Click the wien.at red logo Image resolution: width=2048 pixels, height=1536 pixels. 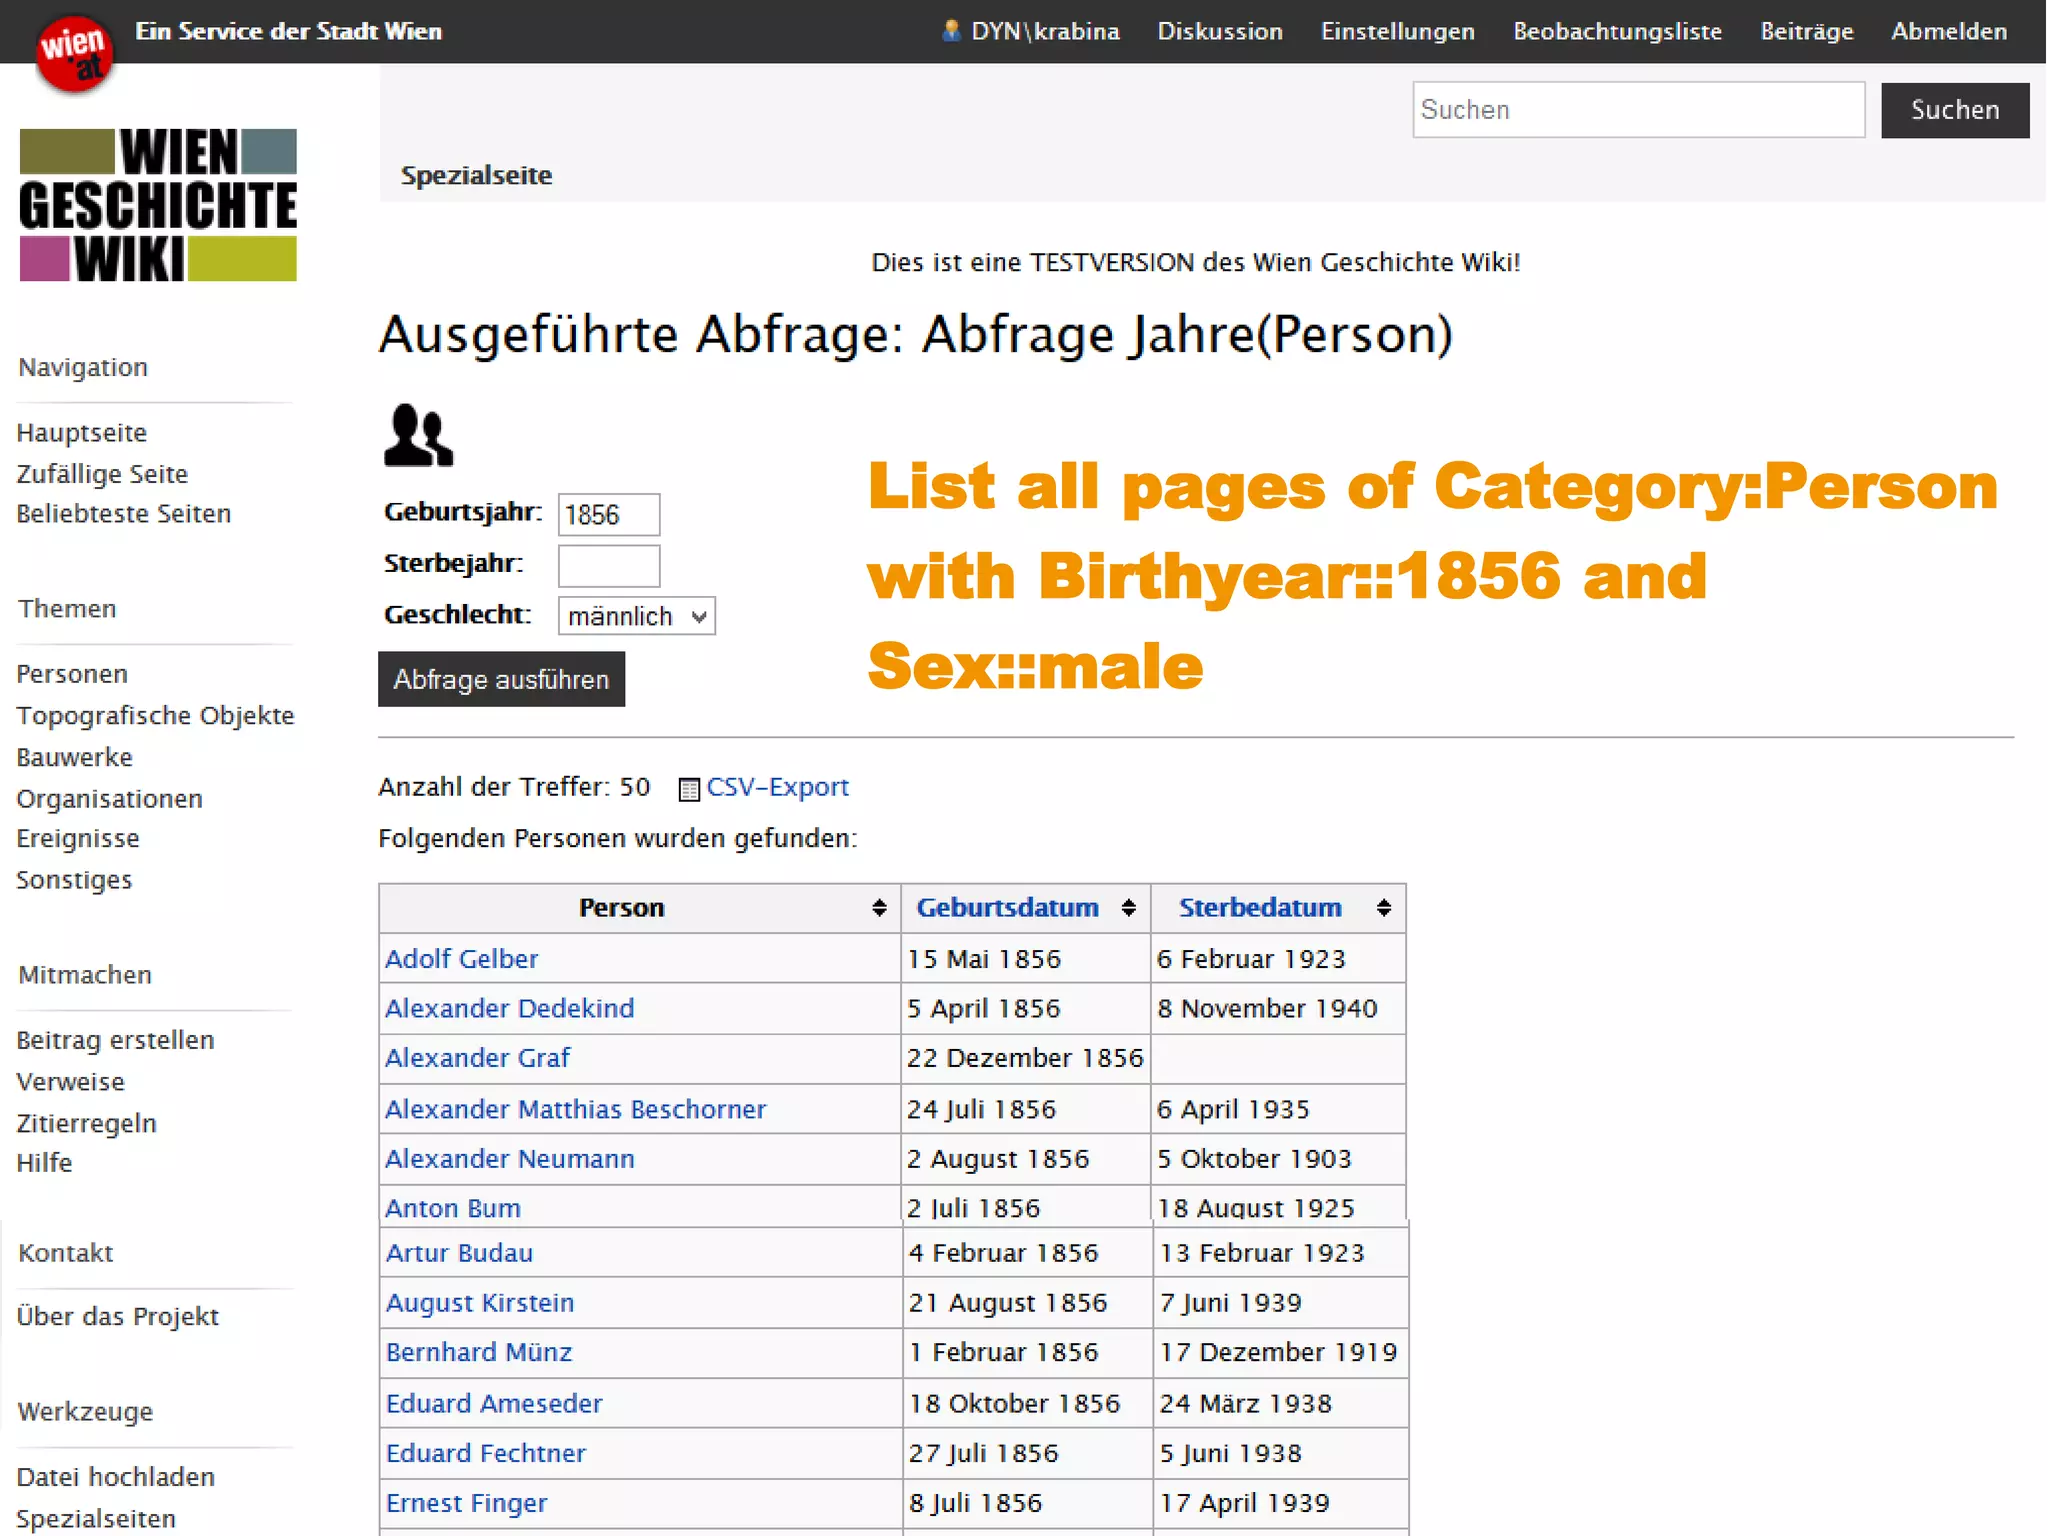(74, 54)
